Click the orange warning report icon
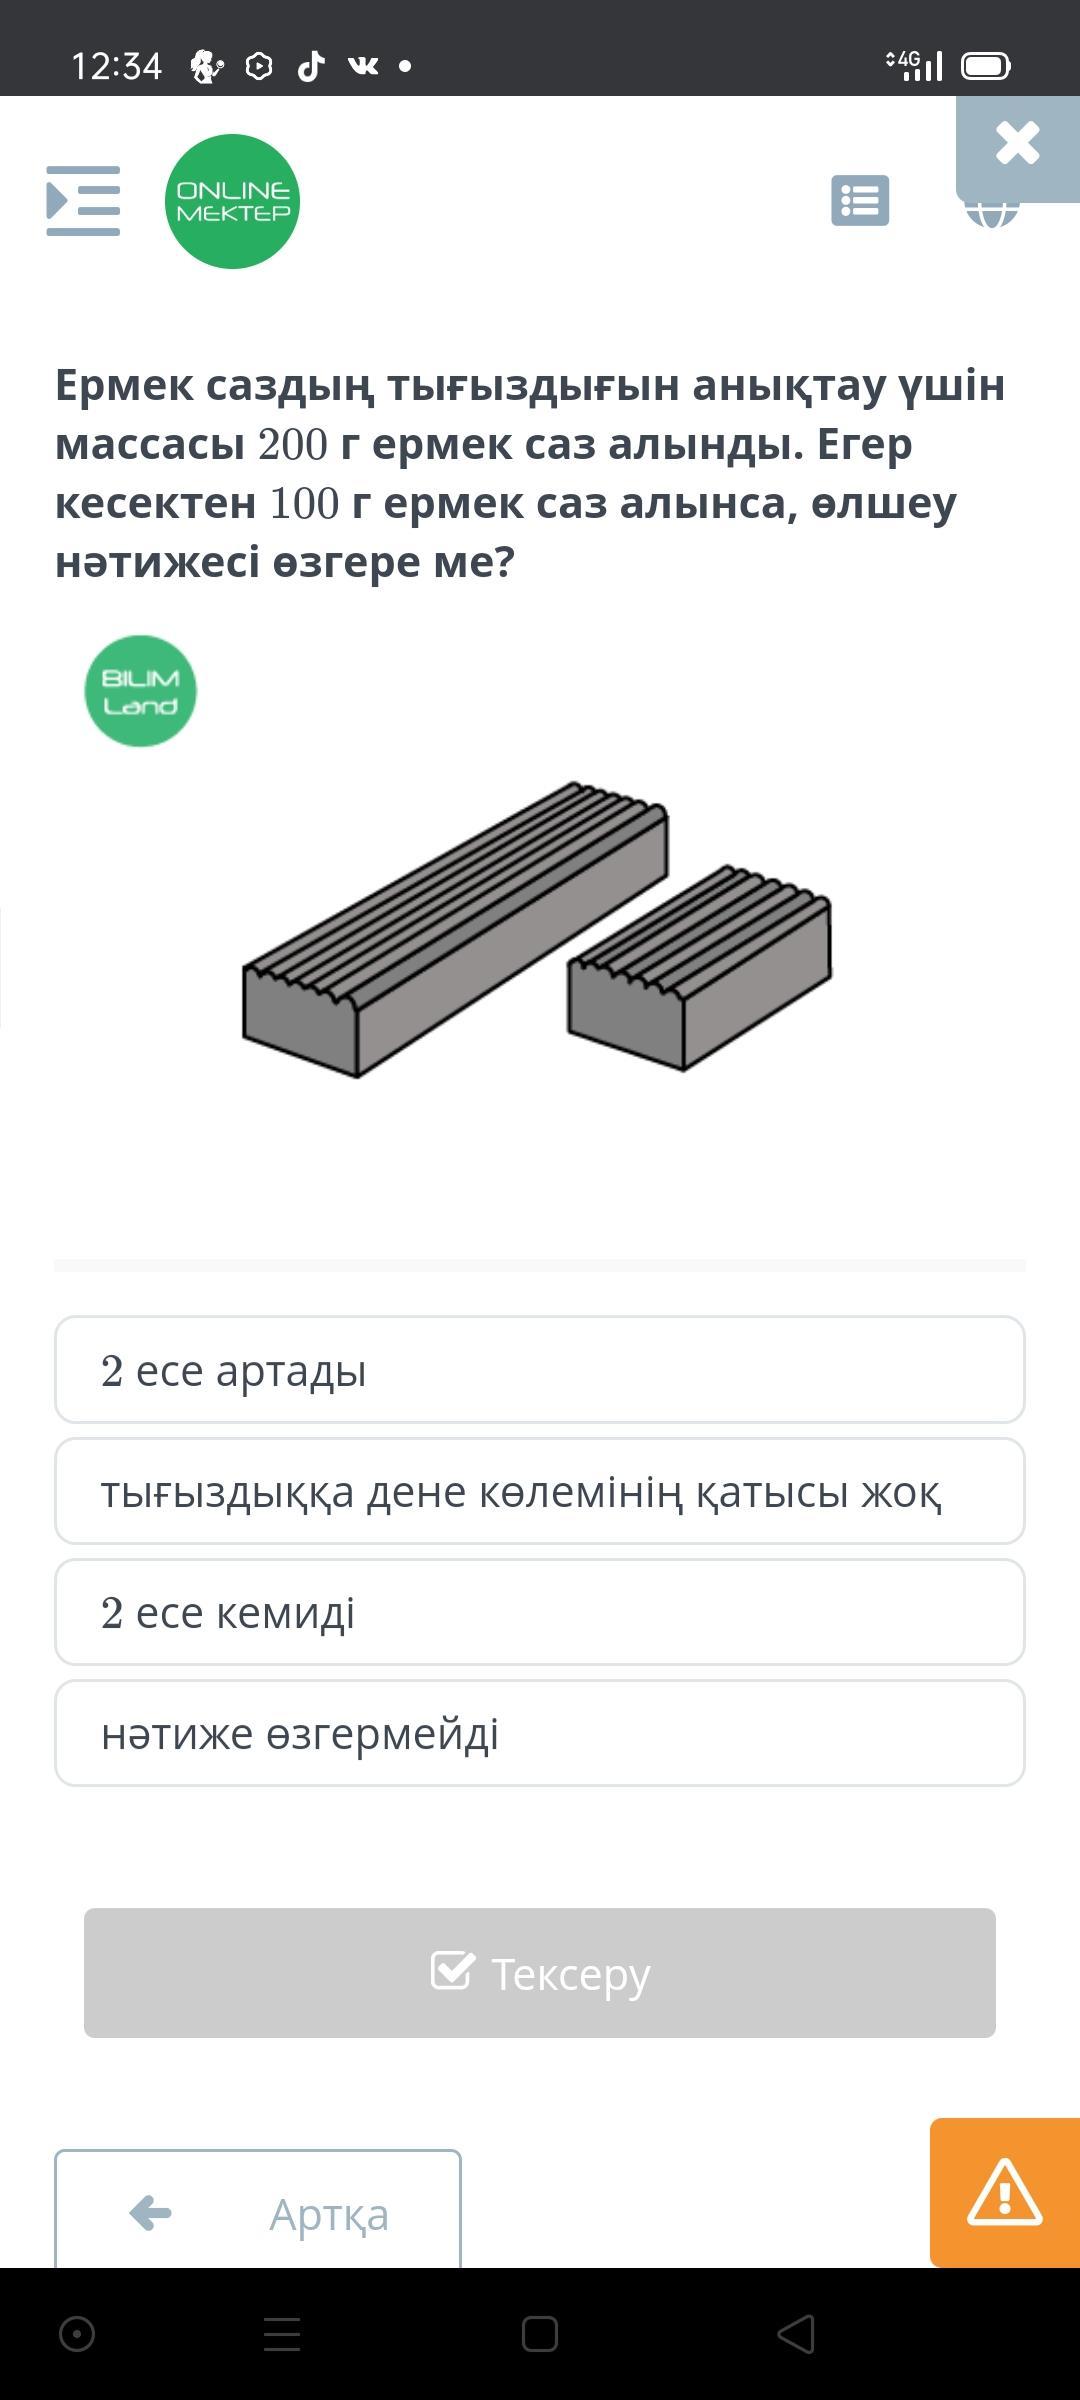 (x=1004, y=2192)
